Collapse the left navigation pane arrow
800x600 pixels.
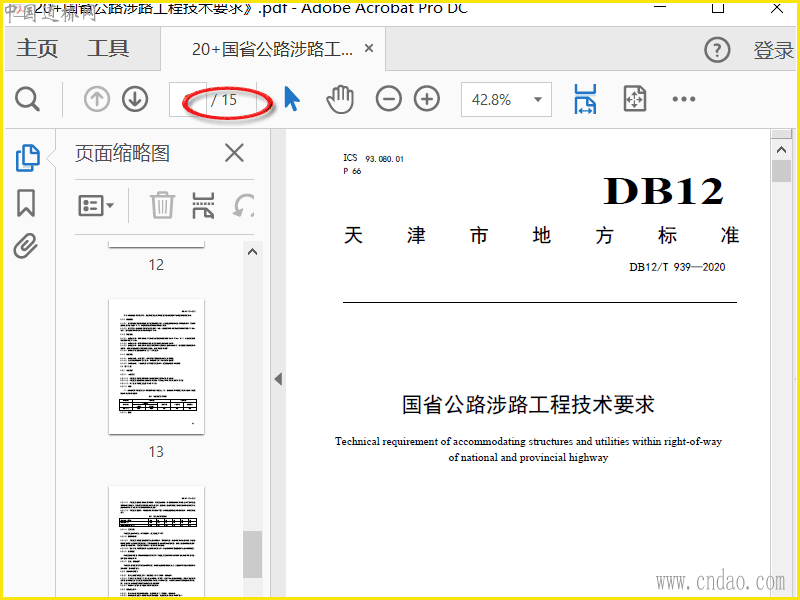[278, 379]
